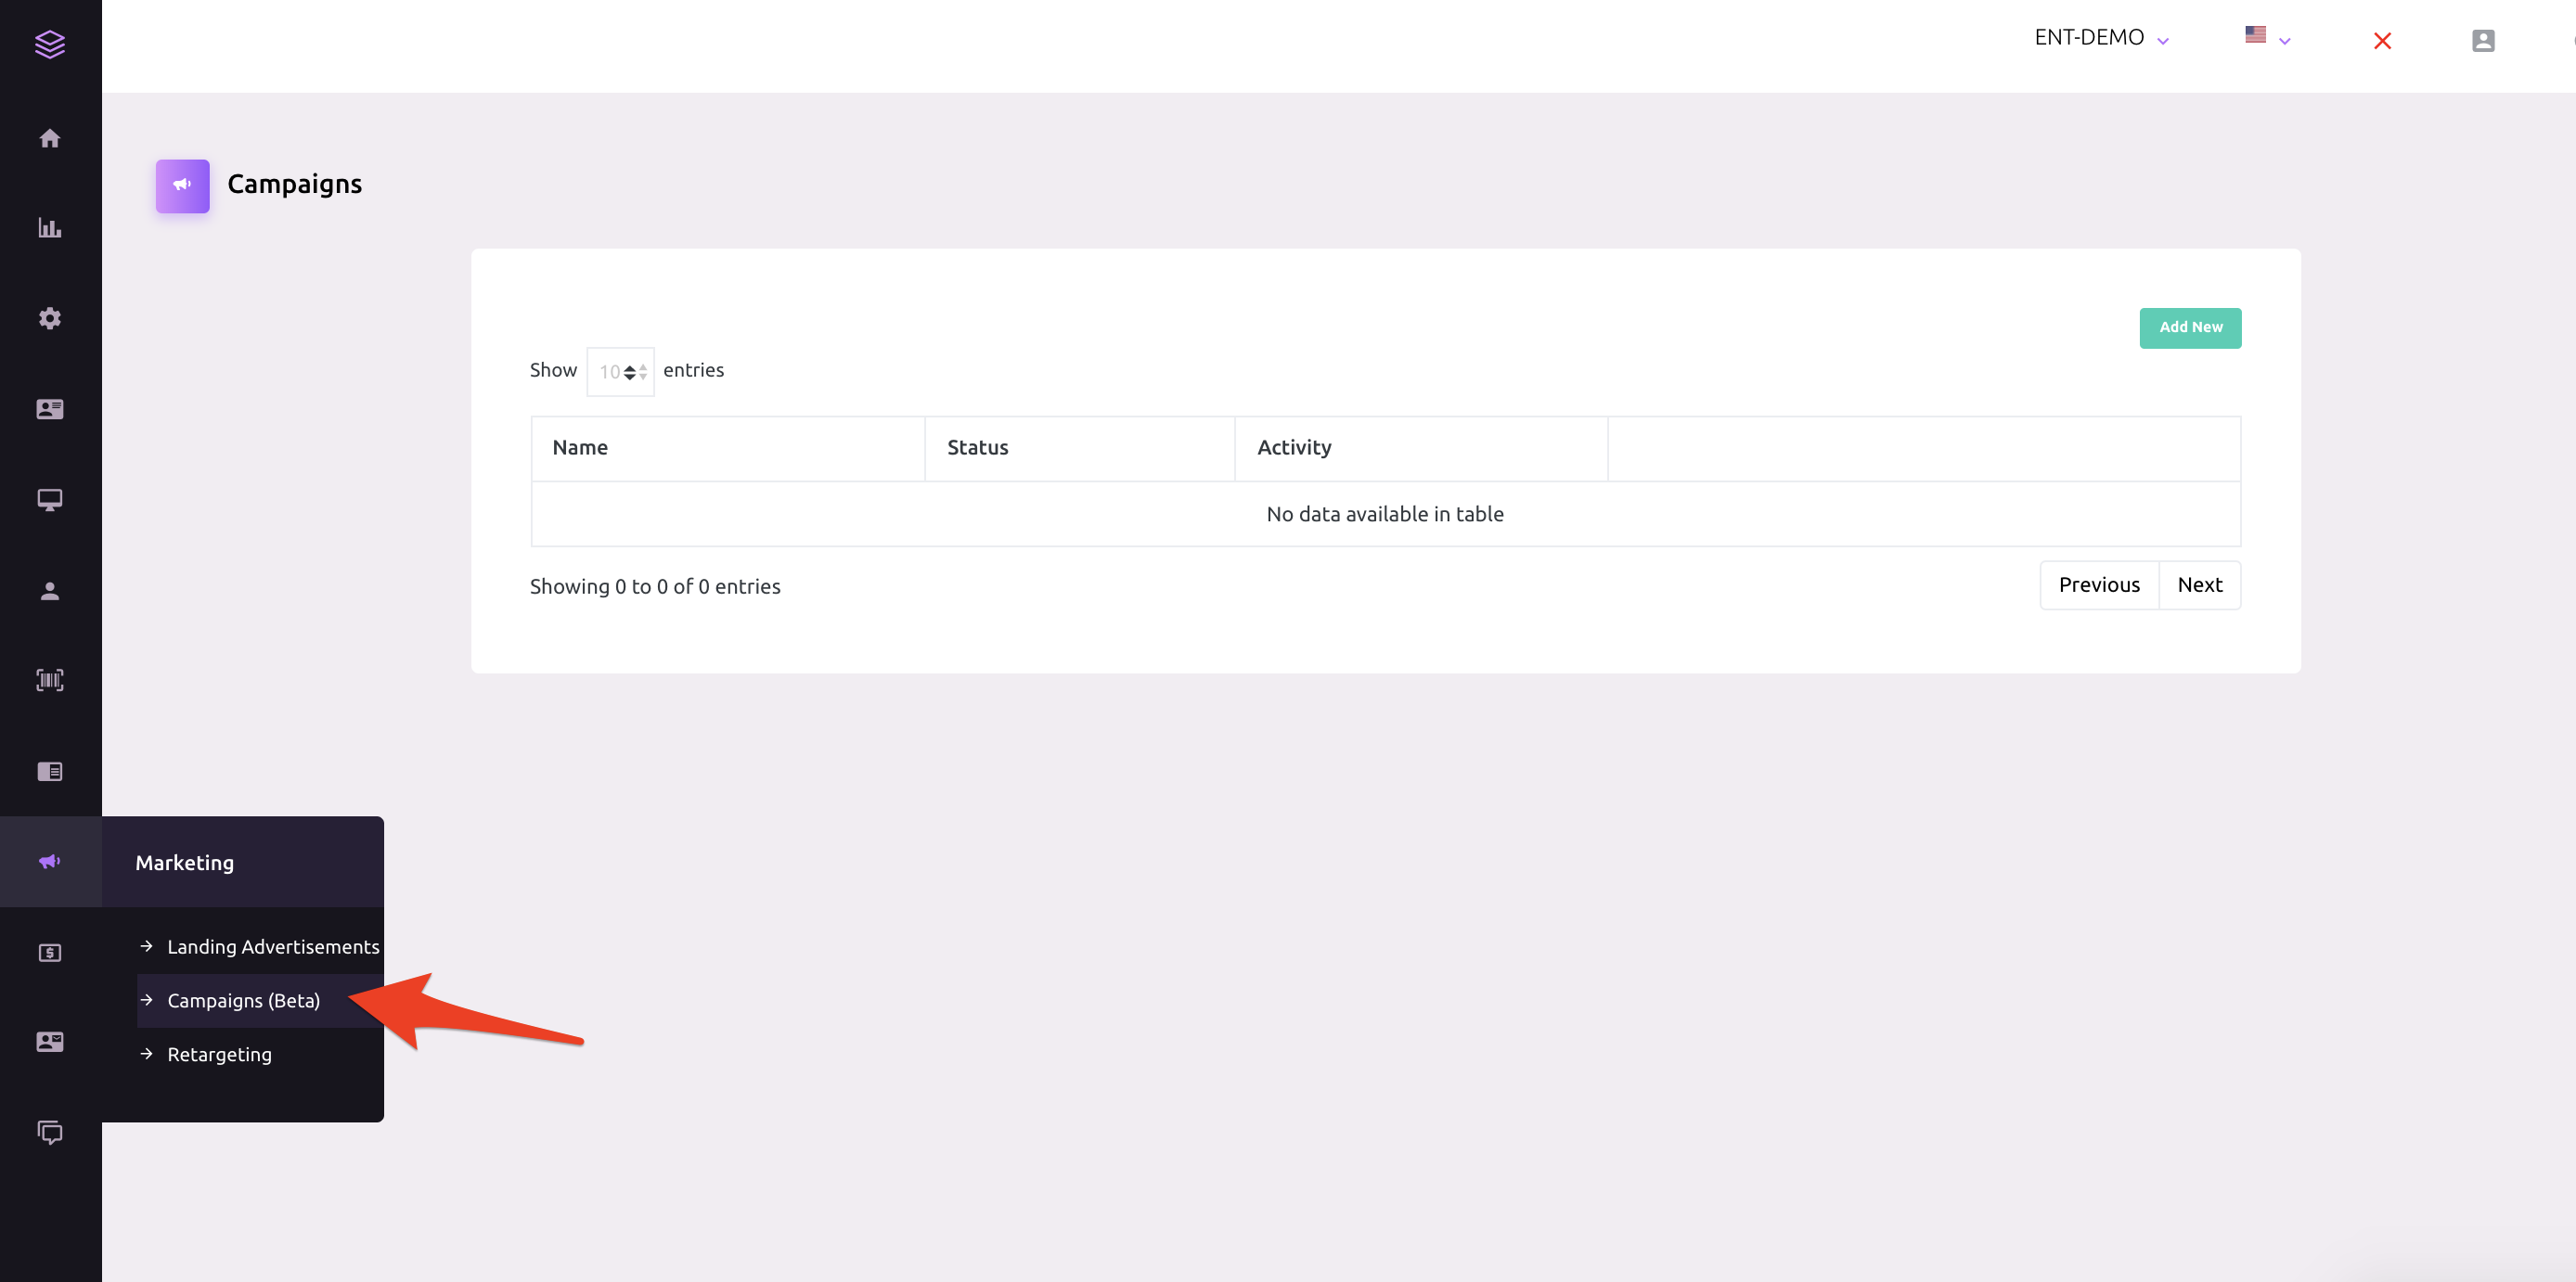Screen dimensions: 2576x1282
Task: Open the dollar bill payments sidebar icon
Action: point(50,952)
